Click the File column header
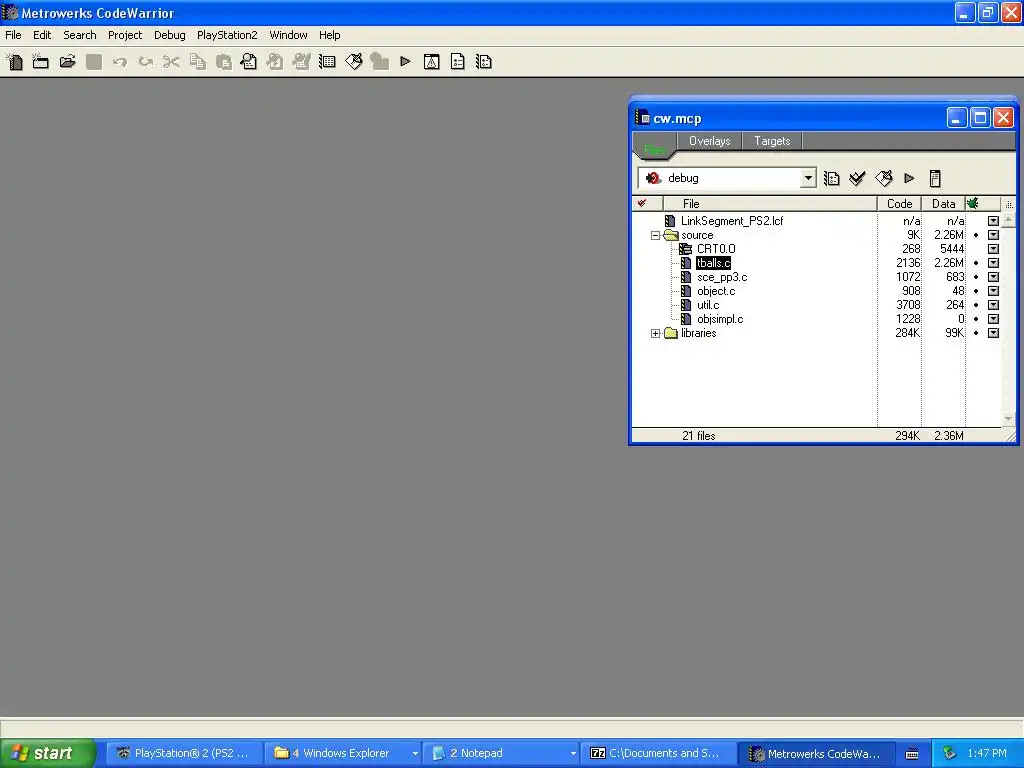The height and width of the screenshot is (768, 1024). point(770,204)
